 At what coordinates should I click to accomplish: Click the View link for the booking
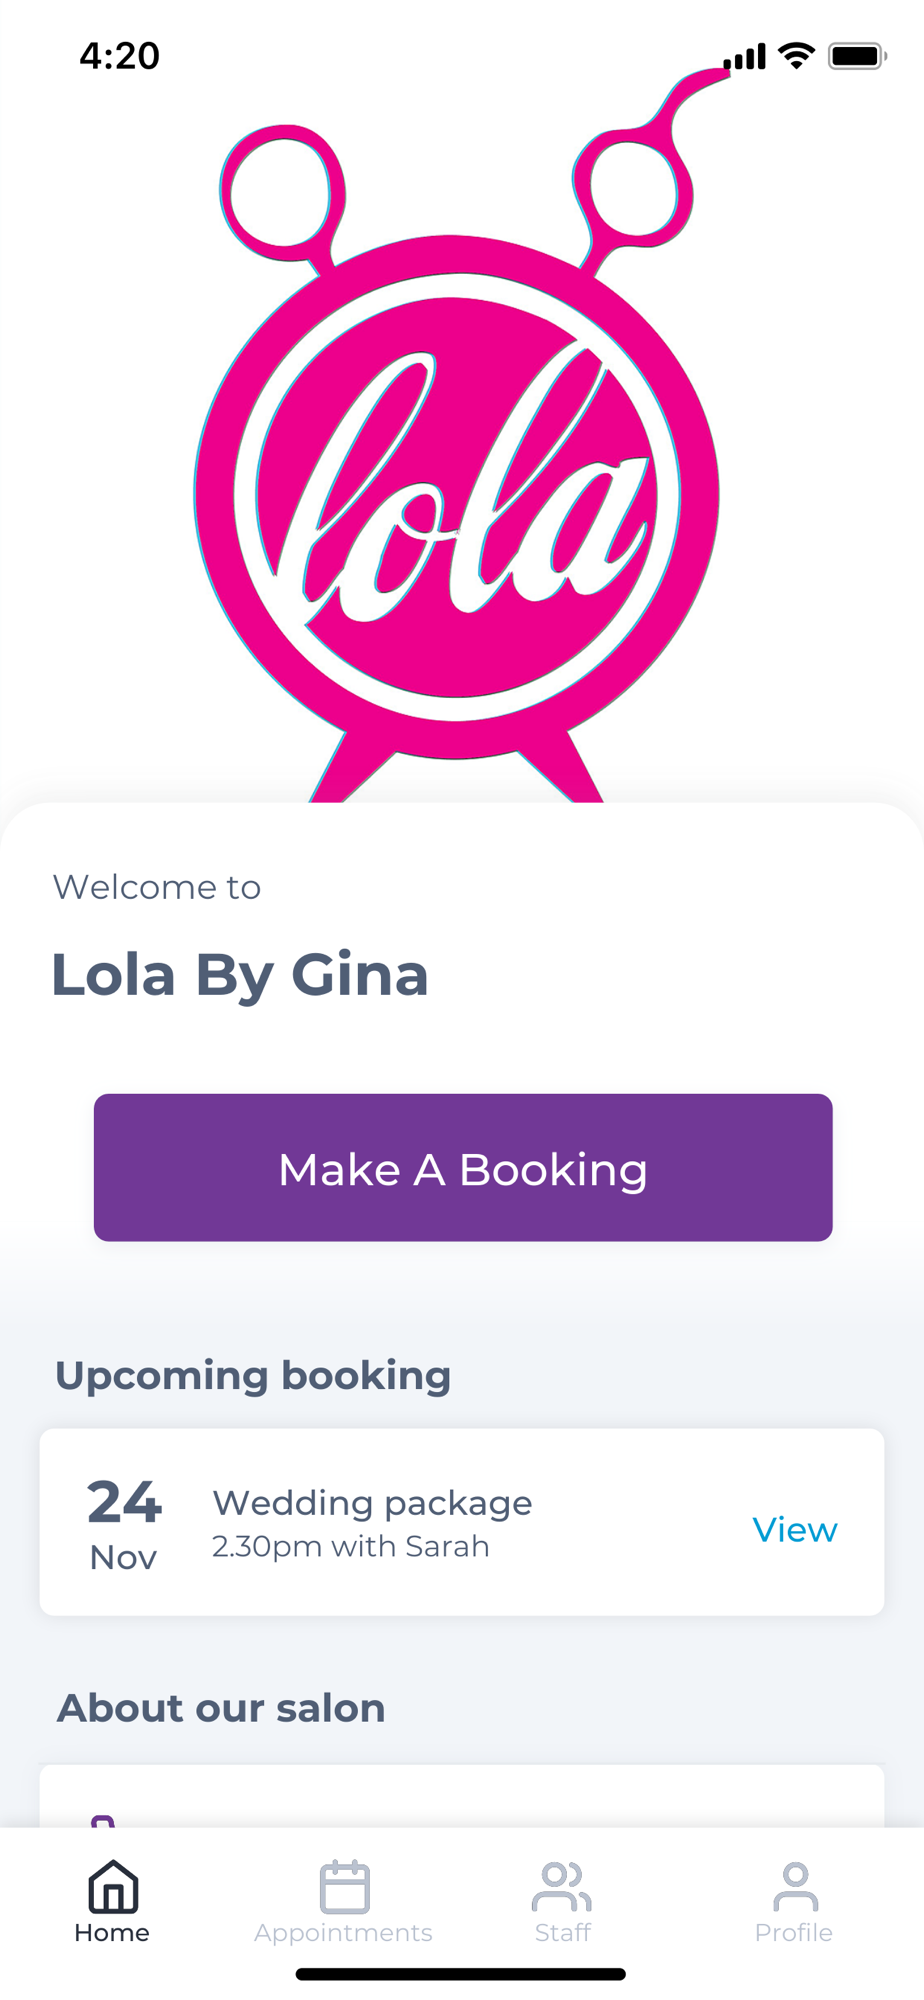pyautogui.click(x=795, y=1530)
